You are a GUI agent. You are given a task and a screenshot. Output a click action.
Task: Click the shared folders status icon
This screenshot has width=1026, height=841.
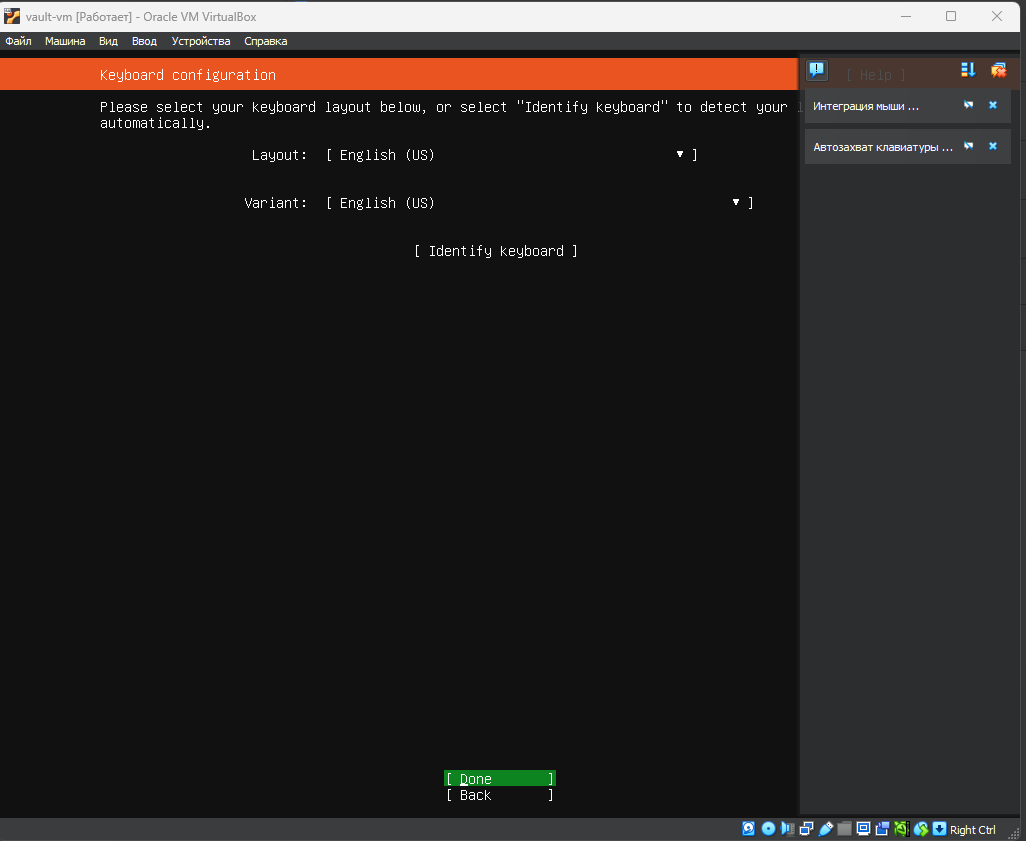point(845,829)
